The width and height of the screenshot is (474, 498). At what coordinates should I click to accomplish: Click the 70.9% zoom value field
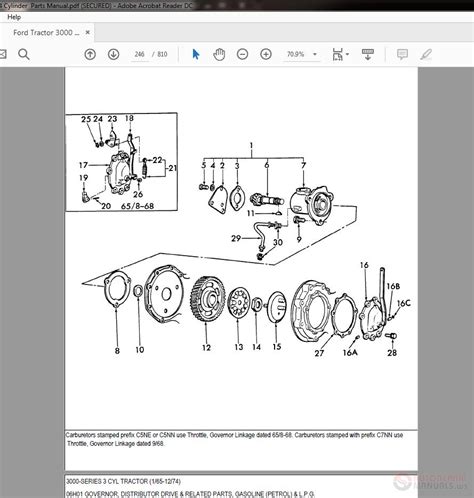click(x=296, y=54)
